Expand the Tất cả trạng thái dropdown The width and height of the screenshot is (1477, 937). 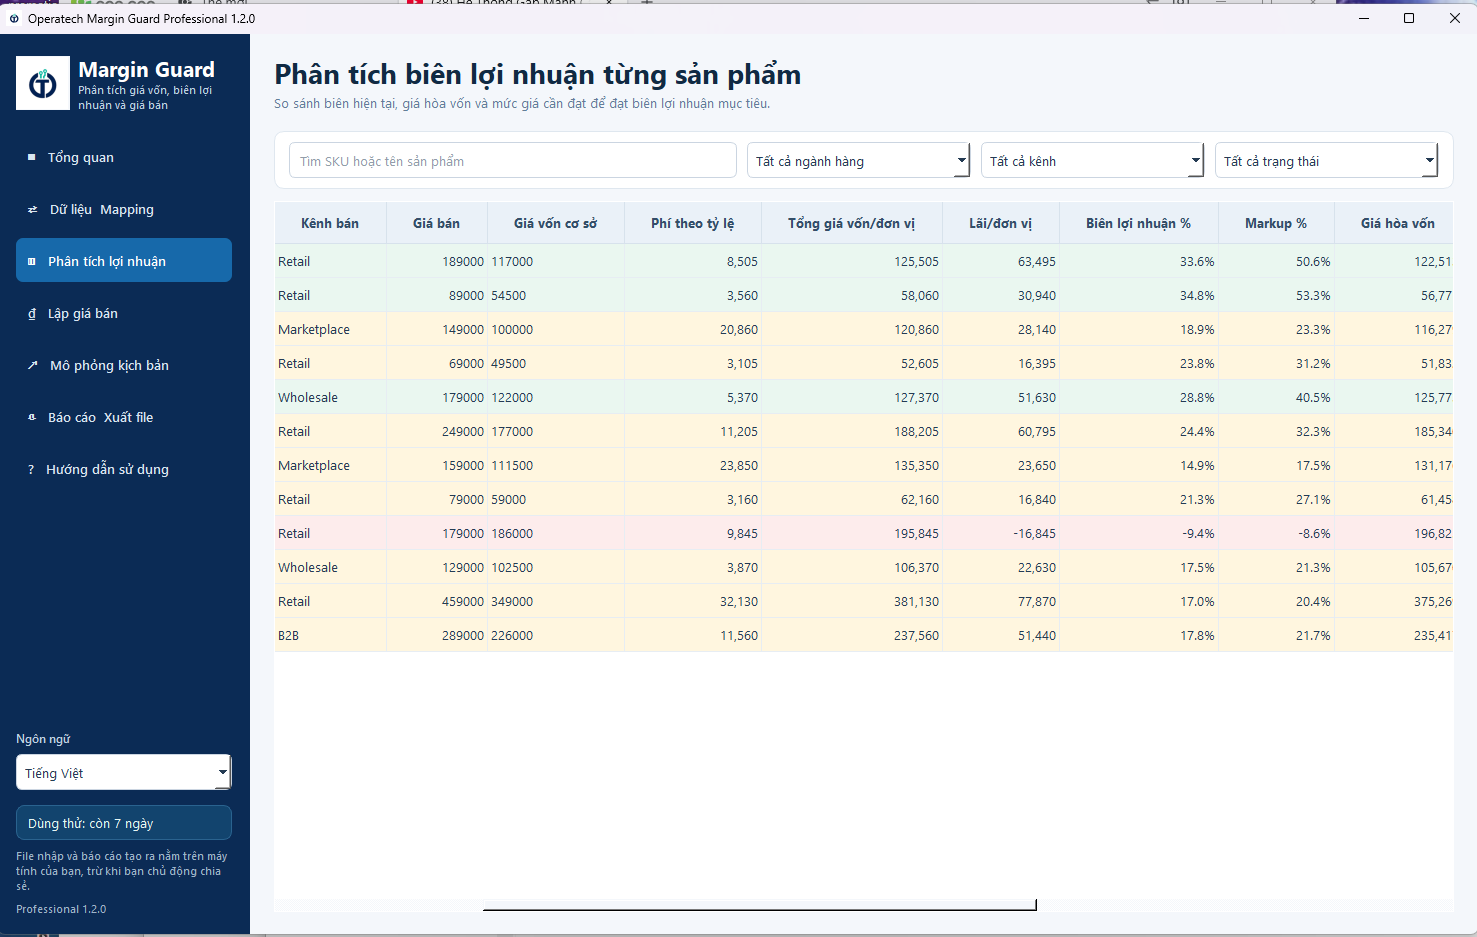point(1326,161)
